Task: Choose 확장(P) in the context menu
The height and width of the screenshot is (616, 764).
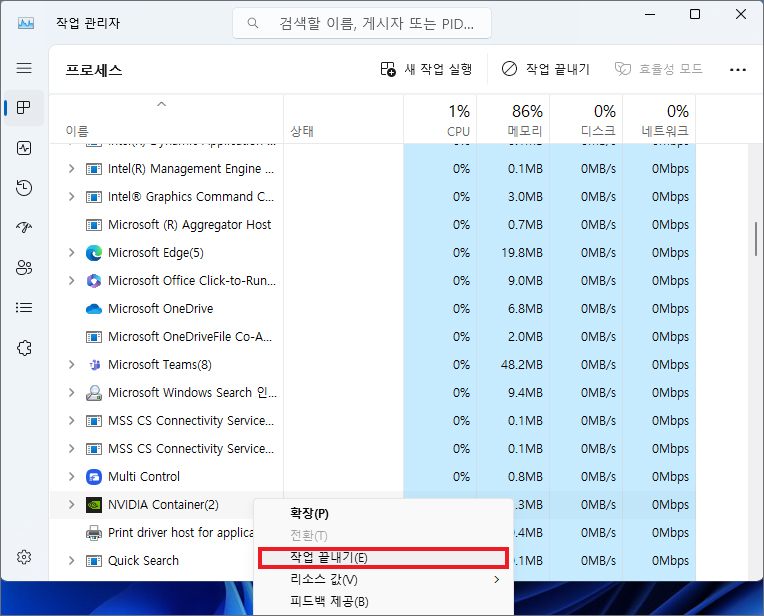Action: pos(383,514)
